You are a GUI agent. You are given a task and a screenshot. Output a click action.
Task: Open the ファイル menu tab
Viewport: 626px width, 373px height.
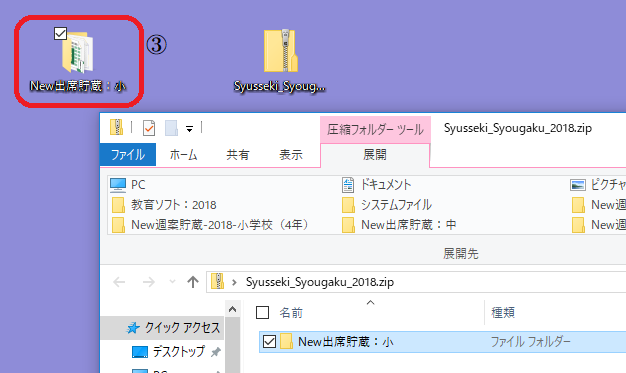(x=128, y=155)
